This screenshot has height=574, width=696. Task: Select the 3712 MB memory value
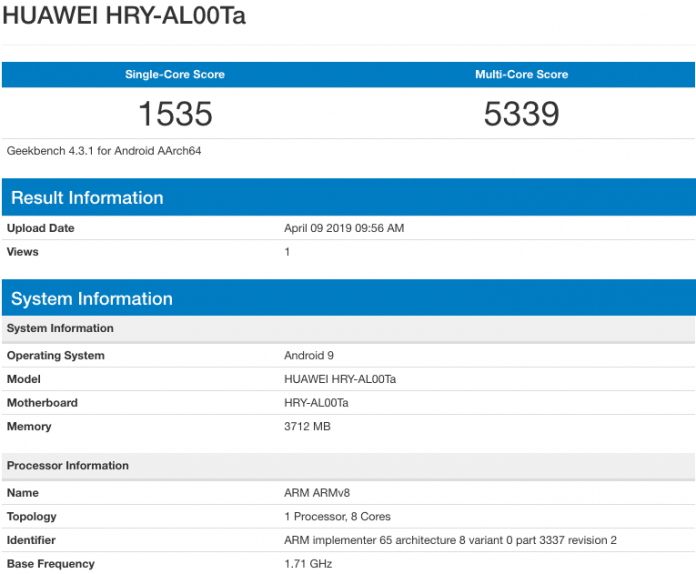[x=307, y=427]
